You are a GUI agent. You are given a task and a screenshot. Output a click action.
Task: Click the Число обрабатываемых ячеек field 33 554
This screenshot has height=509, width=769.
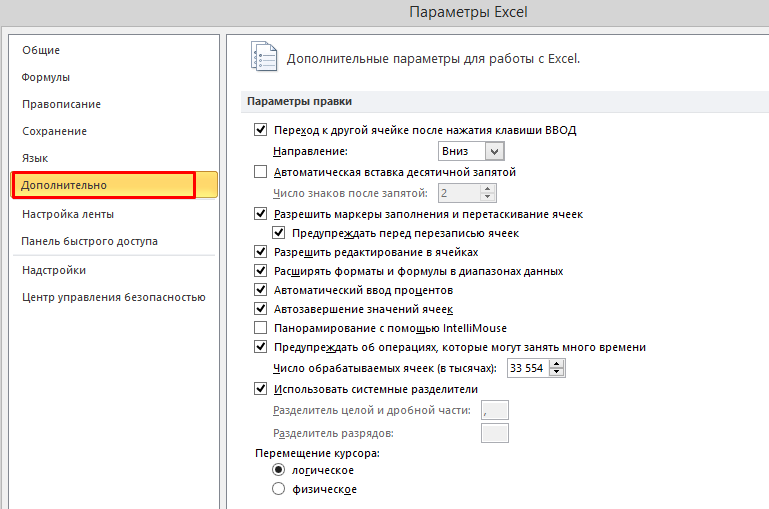click(x=528, y=368)
